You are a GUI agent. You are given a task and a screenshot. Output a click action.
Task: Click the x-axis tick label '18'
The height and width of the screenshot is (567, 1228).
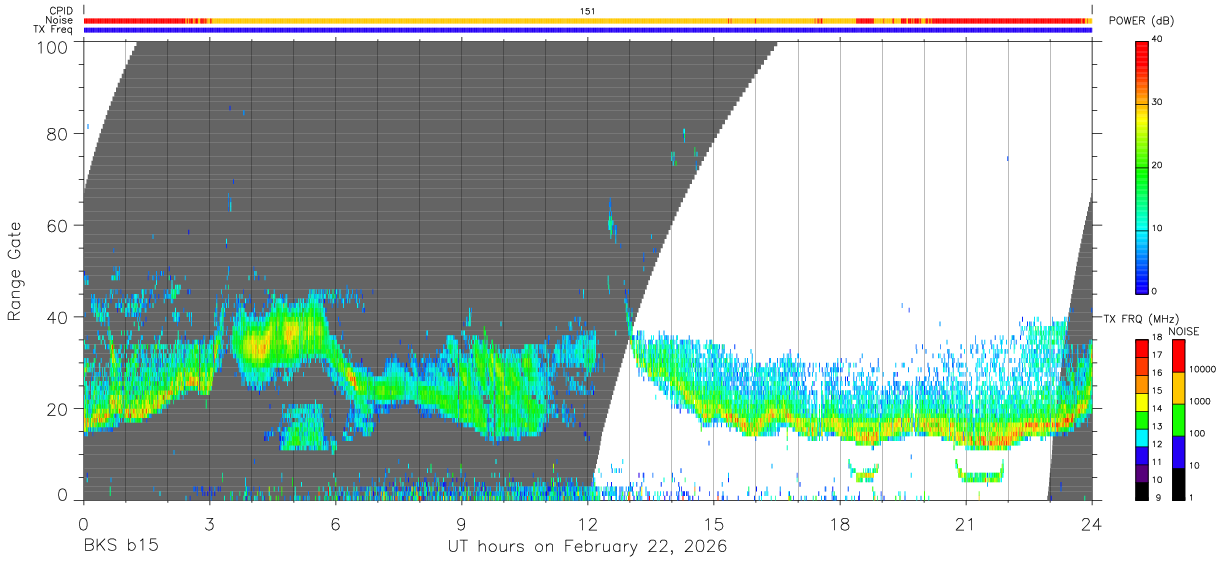tap(840, 524)
